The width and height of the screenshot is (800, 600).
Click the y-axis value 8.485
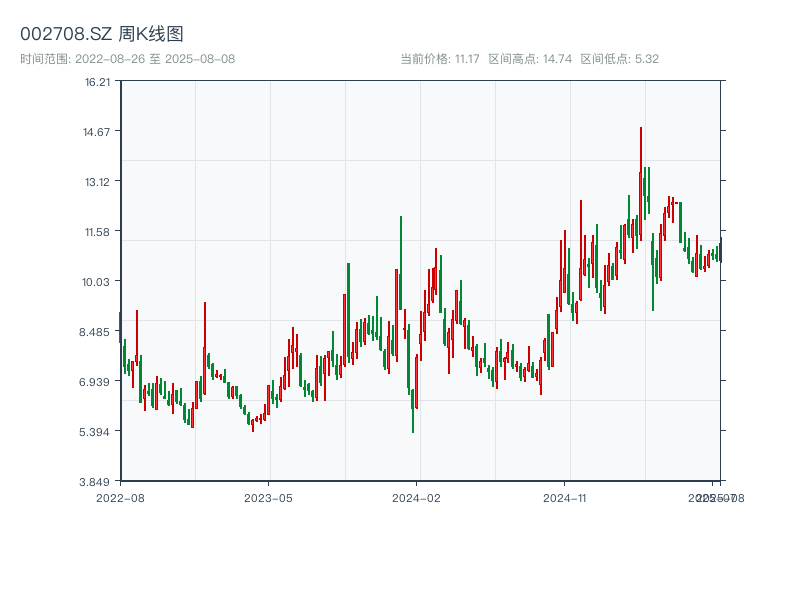click(94, 332)
